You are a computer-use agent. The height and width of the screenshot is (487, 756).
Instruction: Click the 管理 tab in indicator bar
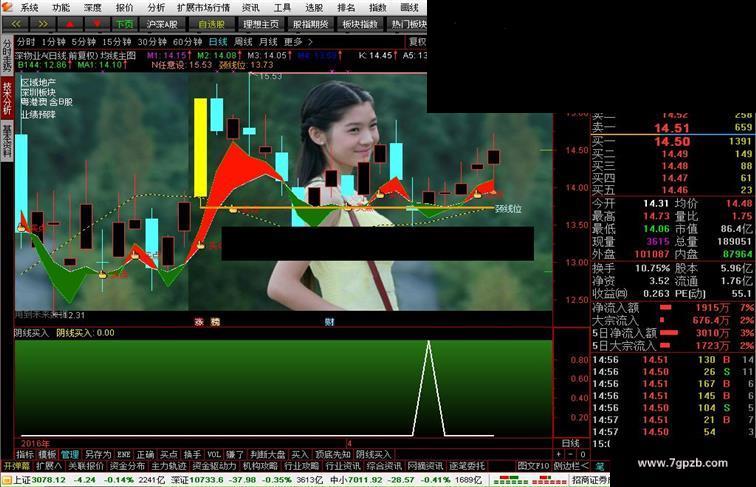click(x=69, y=454)
